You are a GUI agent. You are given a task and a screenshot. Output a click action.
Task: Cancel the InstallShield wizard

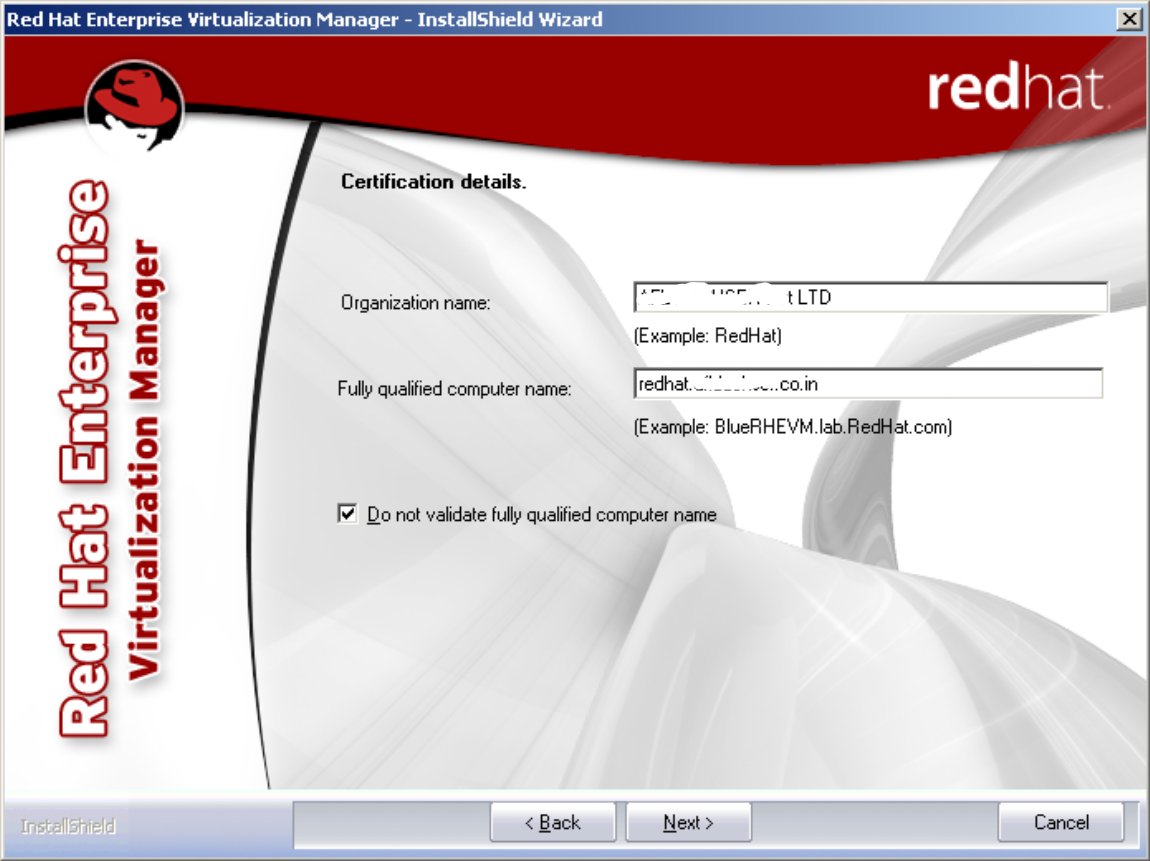pos(1061,822)
